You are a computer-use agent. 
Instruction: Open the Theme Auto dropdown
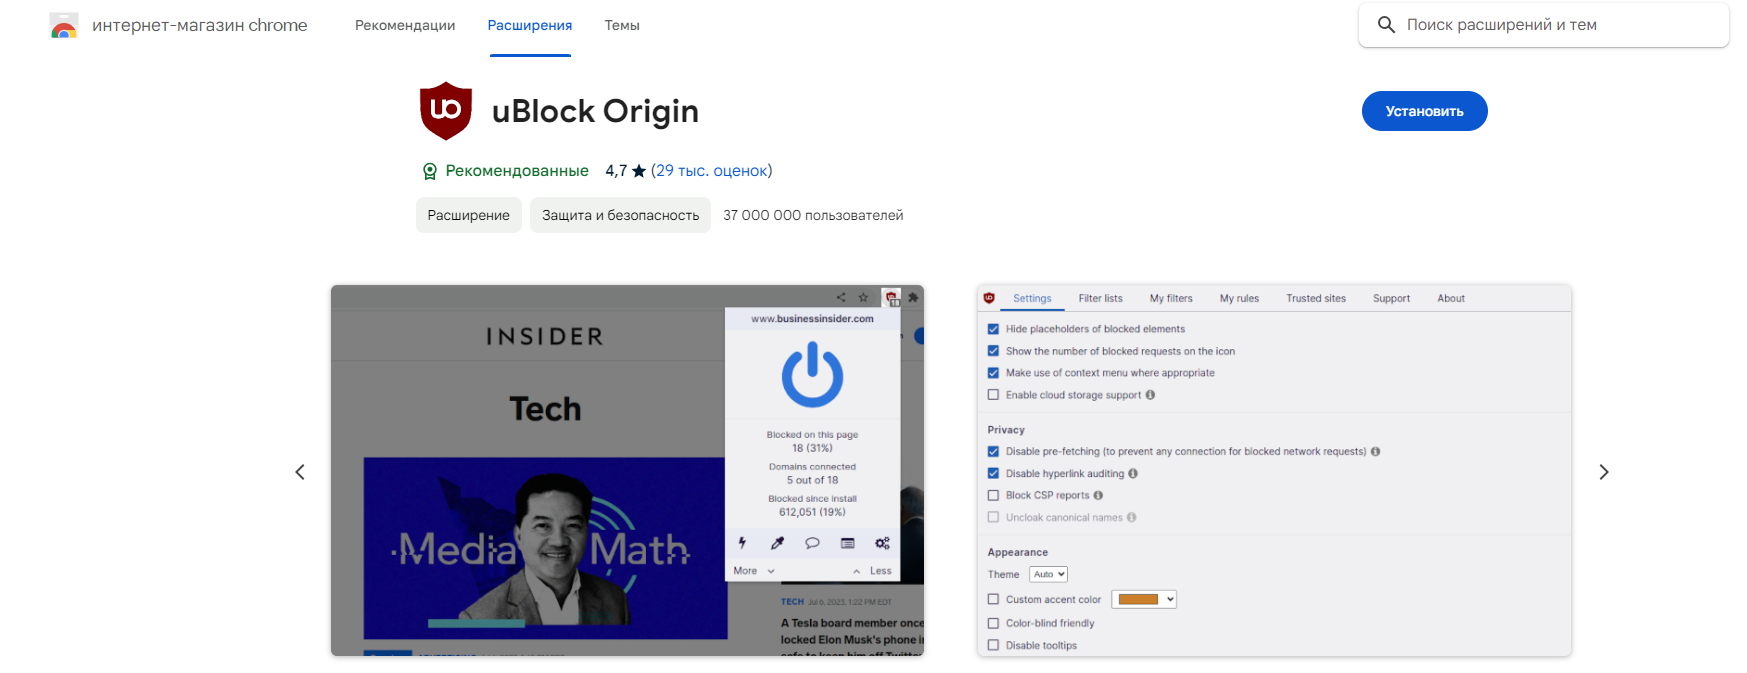[1048, 575]
